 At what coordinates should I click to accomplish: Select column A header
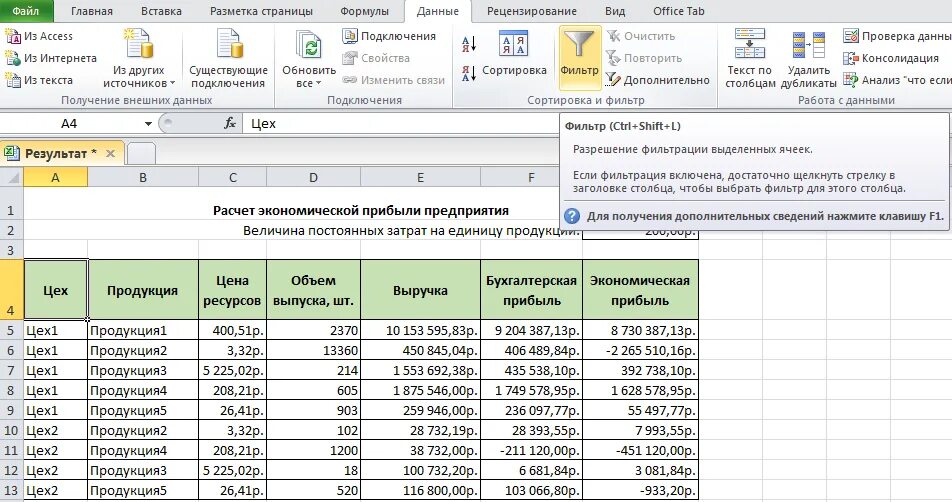click(x=56, y=177)
